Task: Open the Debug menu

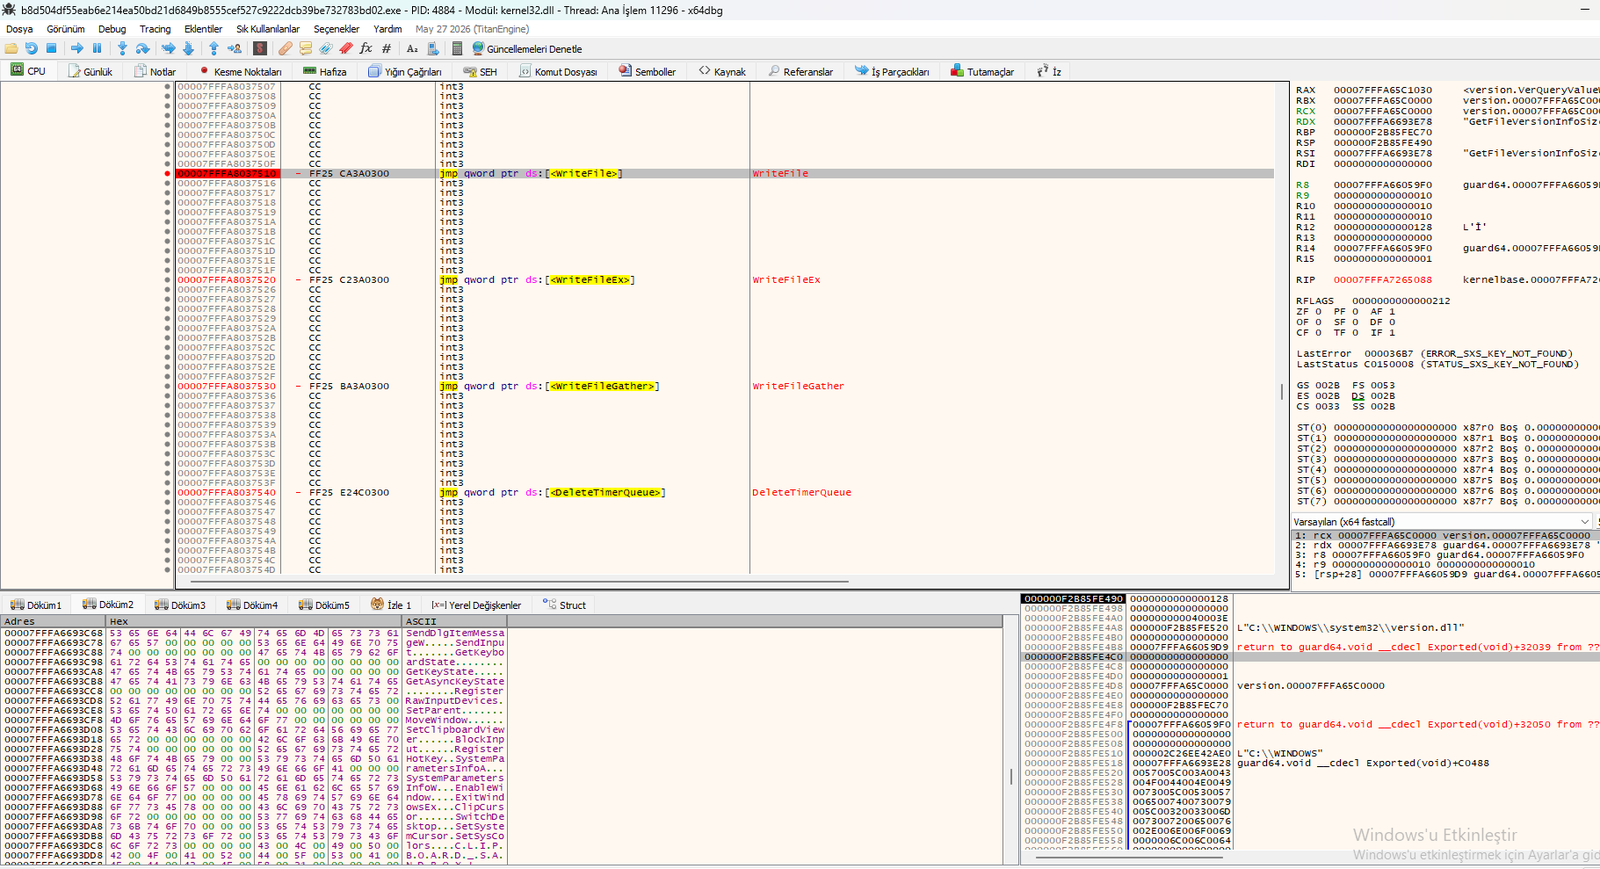Action: pyautogui.click(x=112, y=29)
